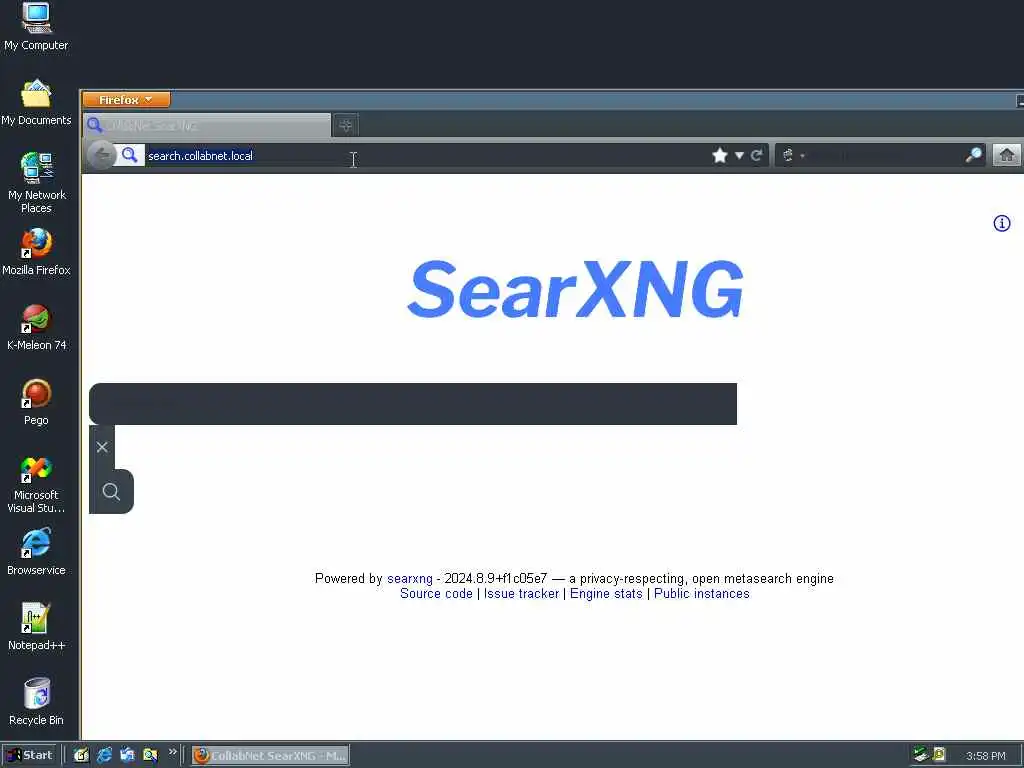Click the search box magnifier go icon
The width and height of the screenshot is (1024, 768).
click(974, 155)
